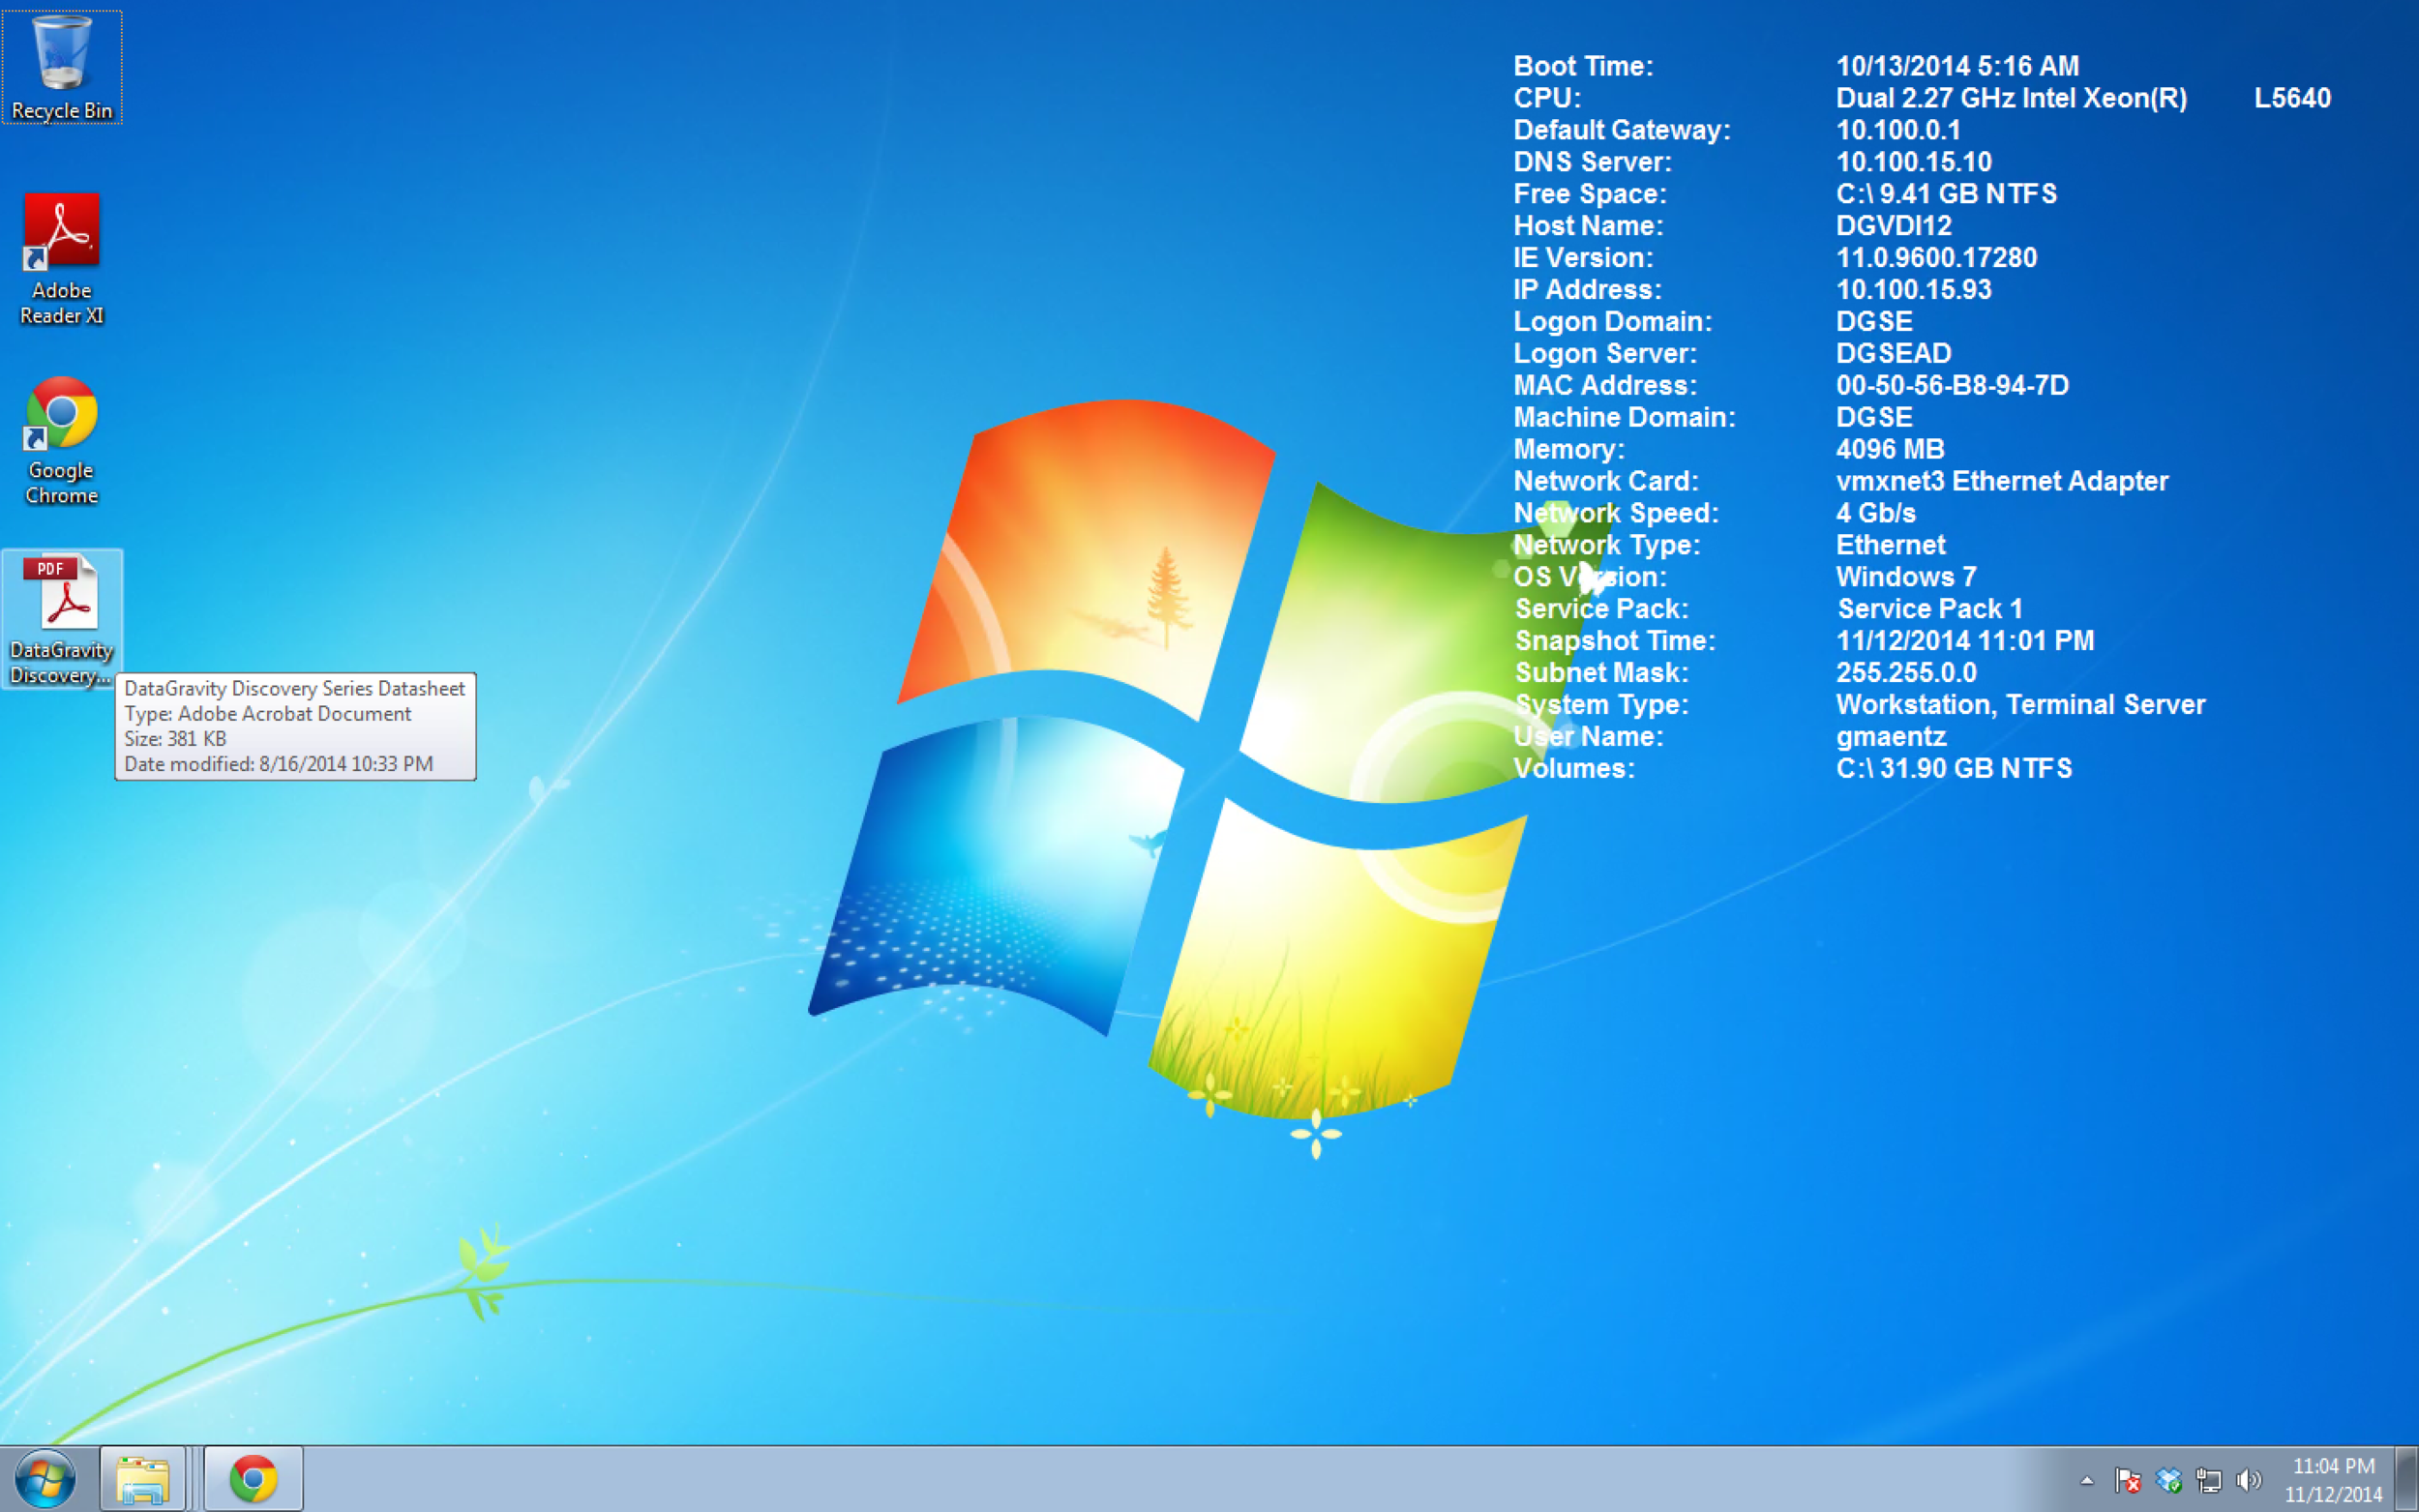Click the Snapshot Time value 11/12/2014 11:01 PM
2419x1512 pixels.
(1965, 641)
